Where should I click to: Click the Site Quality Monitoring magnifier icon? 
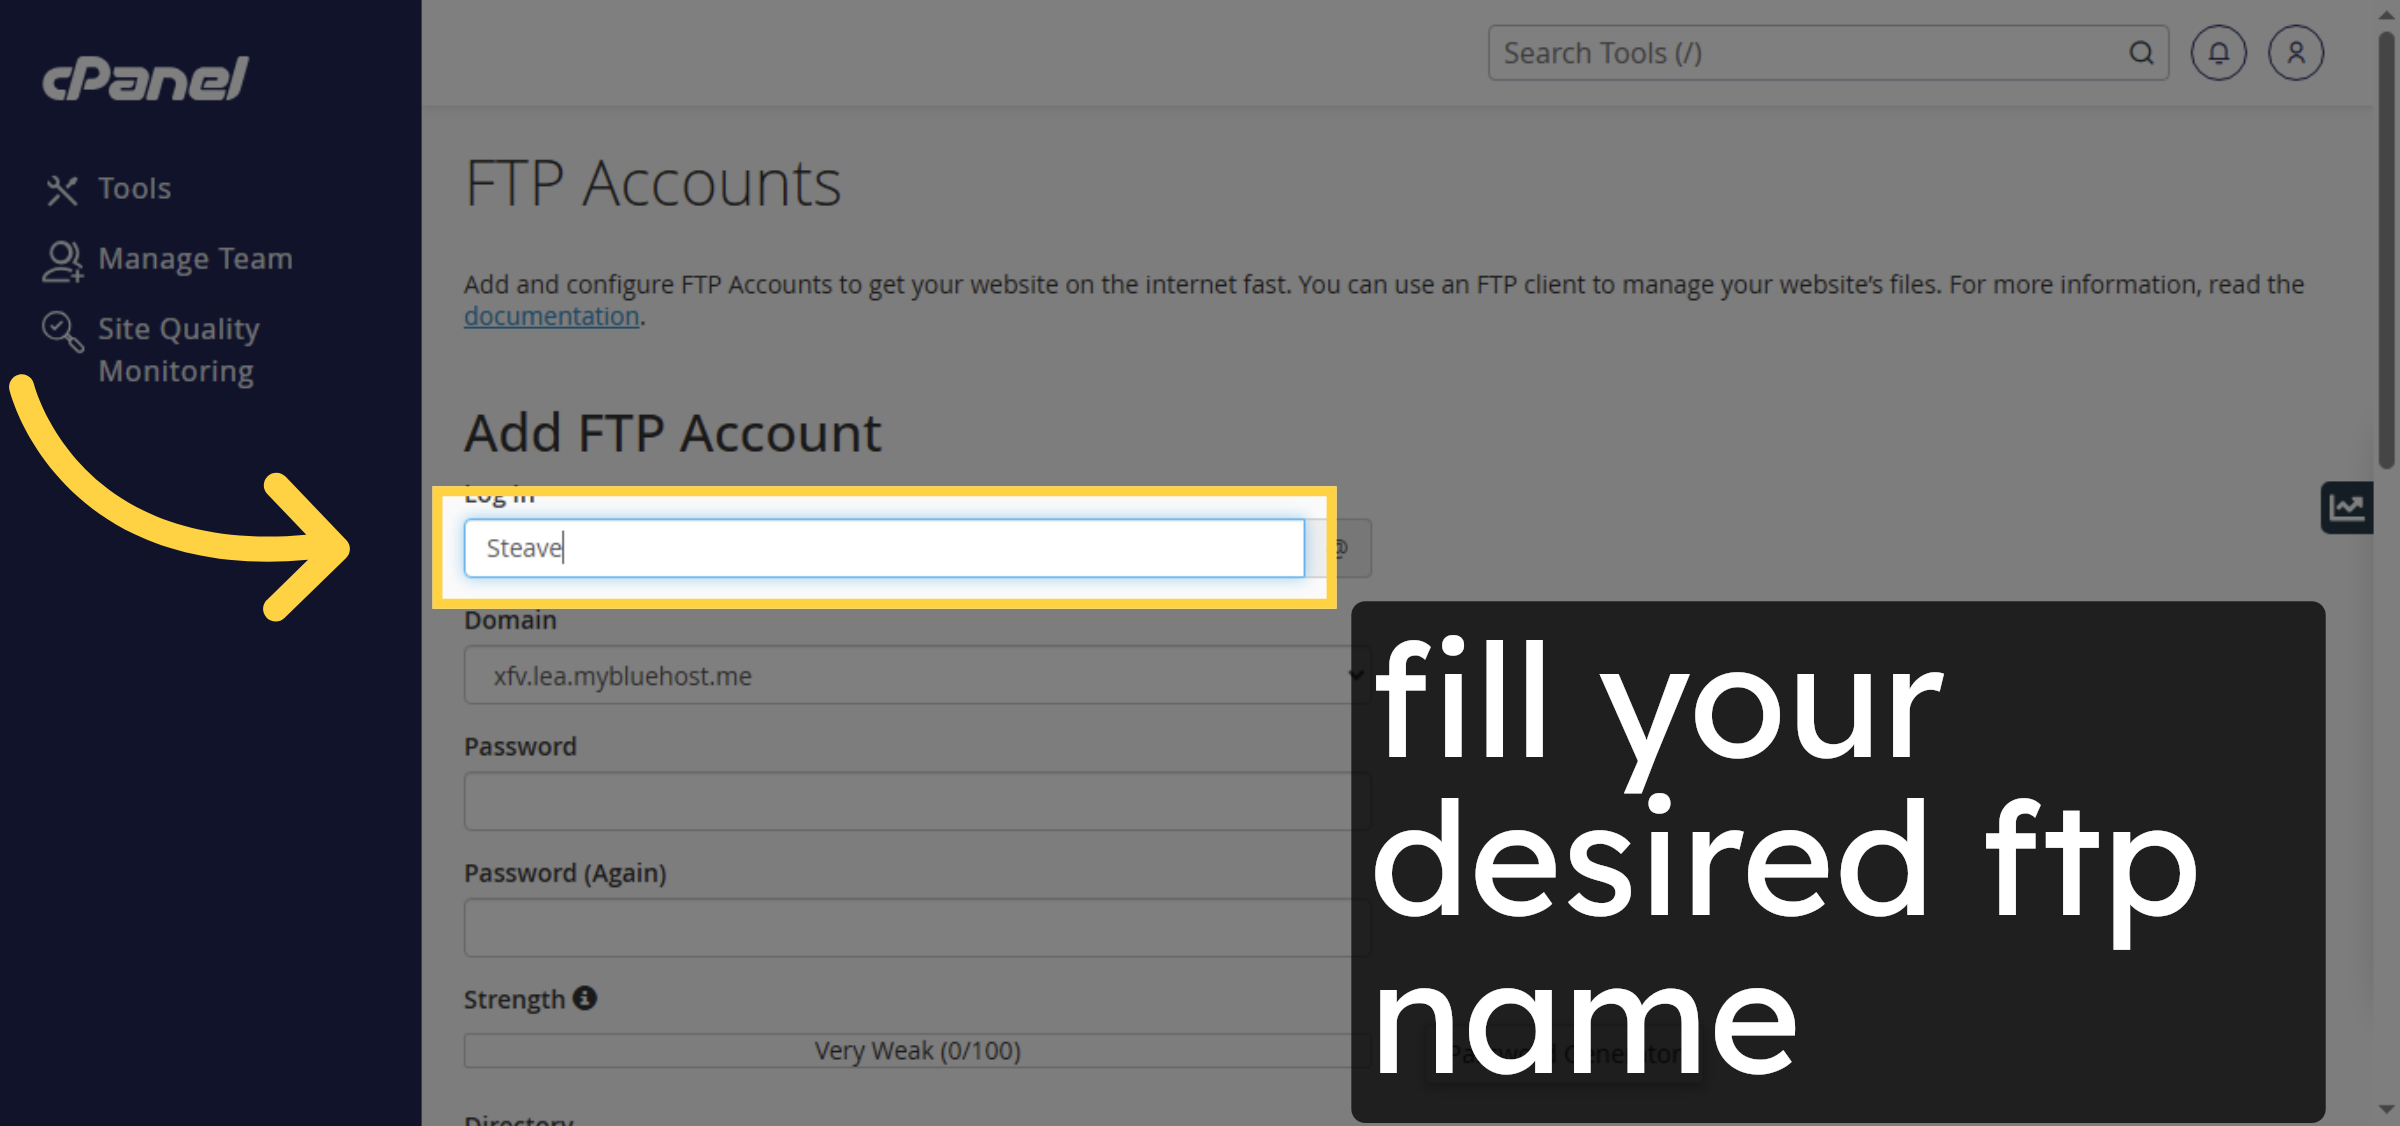point(62,330)
